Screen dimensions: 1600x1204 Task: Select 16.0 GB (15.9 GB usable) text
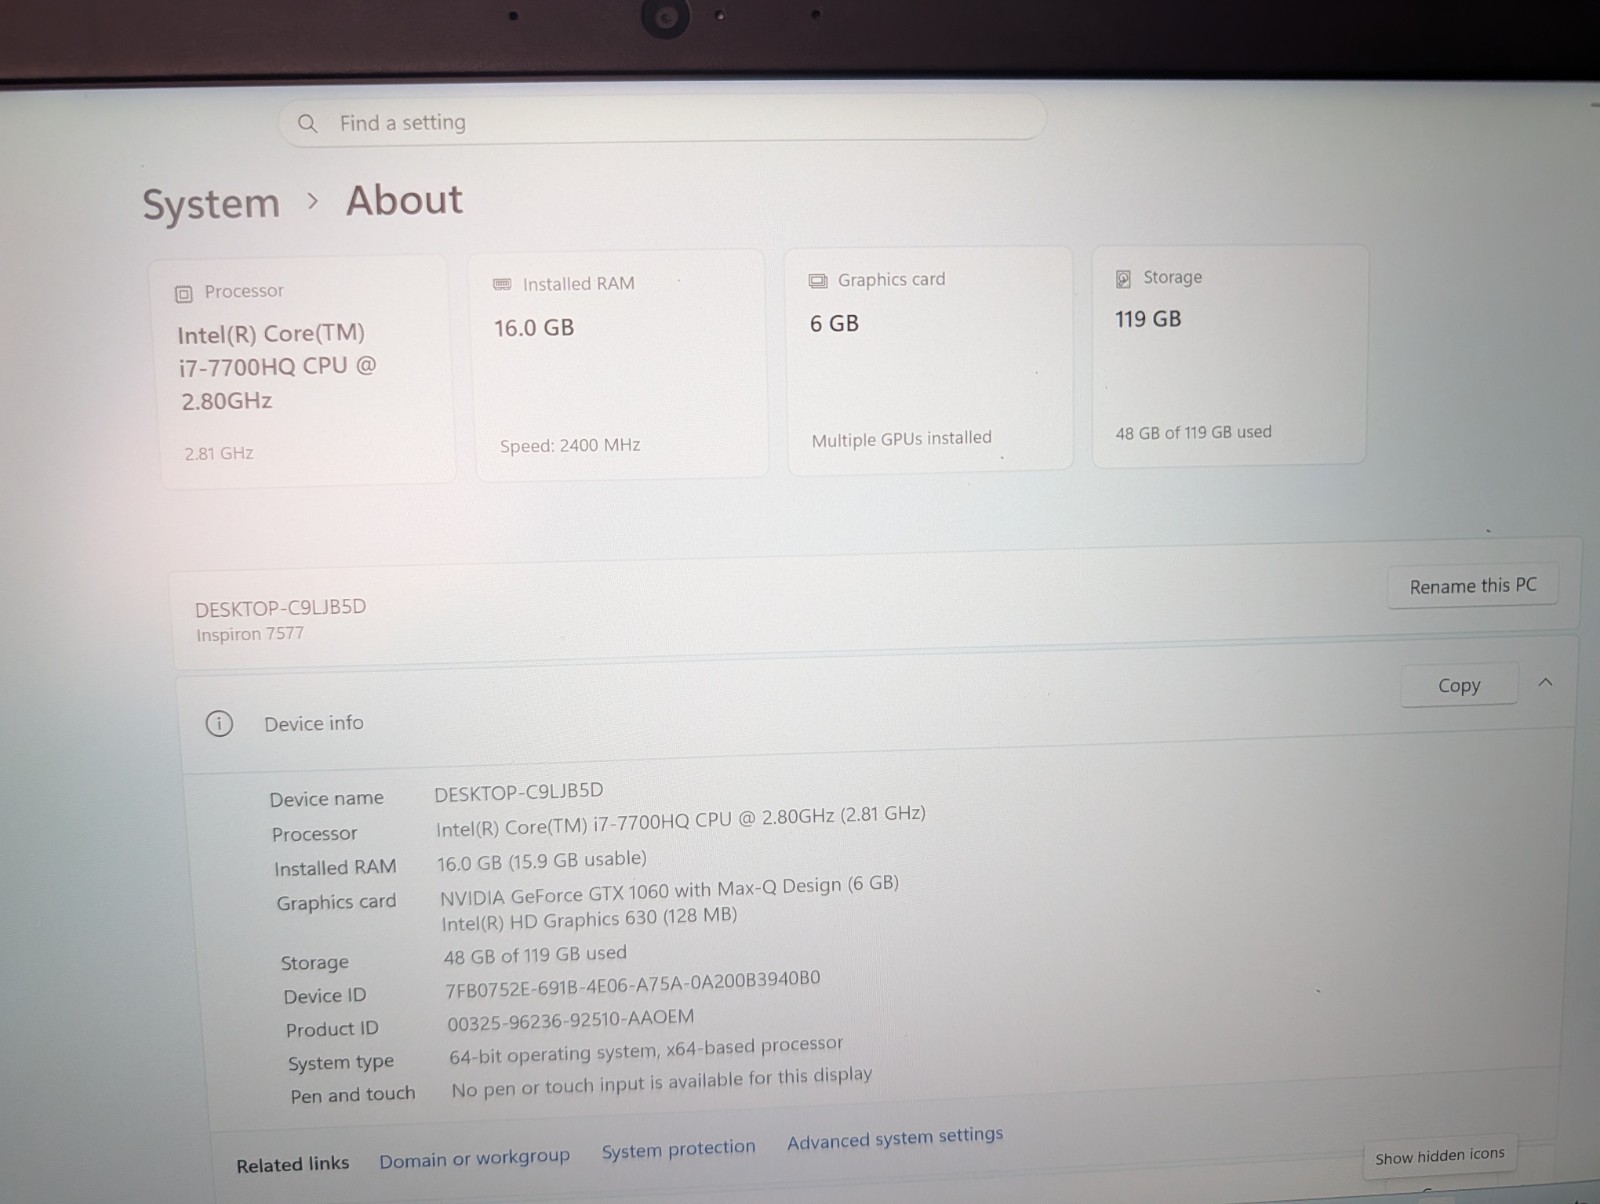pyautogui.click(x=542, y=861)
